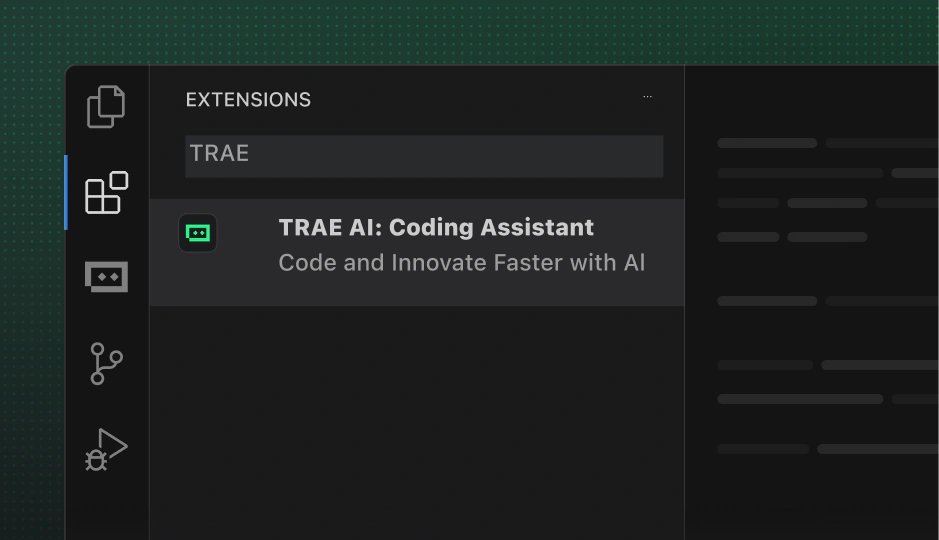The width and height of the screenshot is (939, 540).
Task: Open the Run and Debug bug icon
Action: click(107, 450)
